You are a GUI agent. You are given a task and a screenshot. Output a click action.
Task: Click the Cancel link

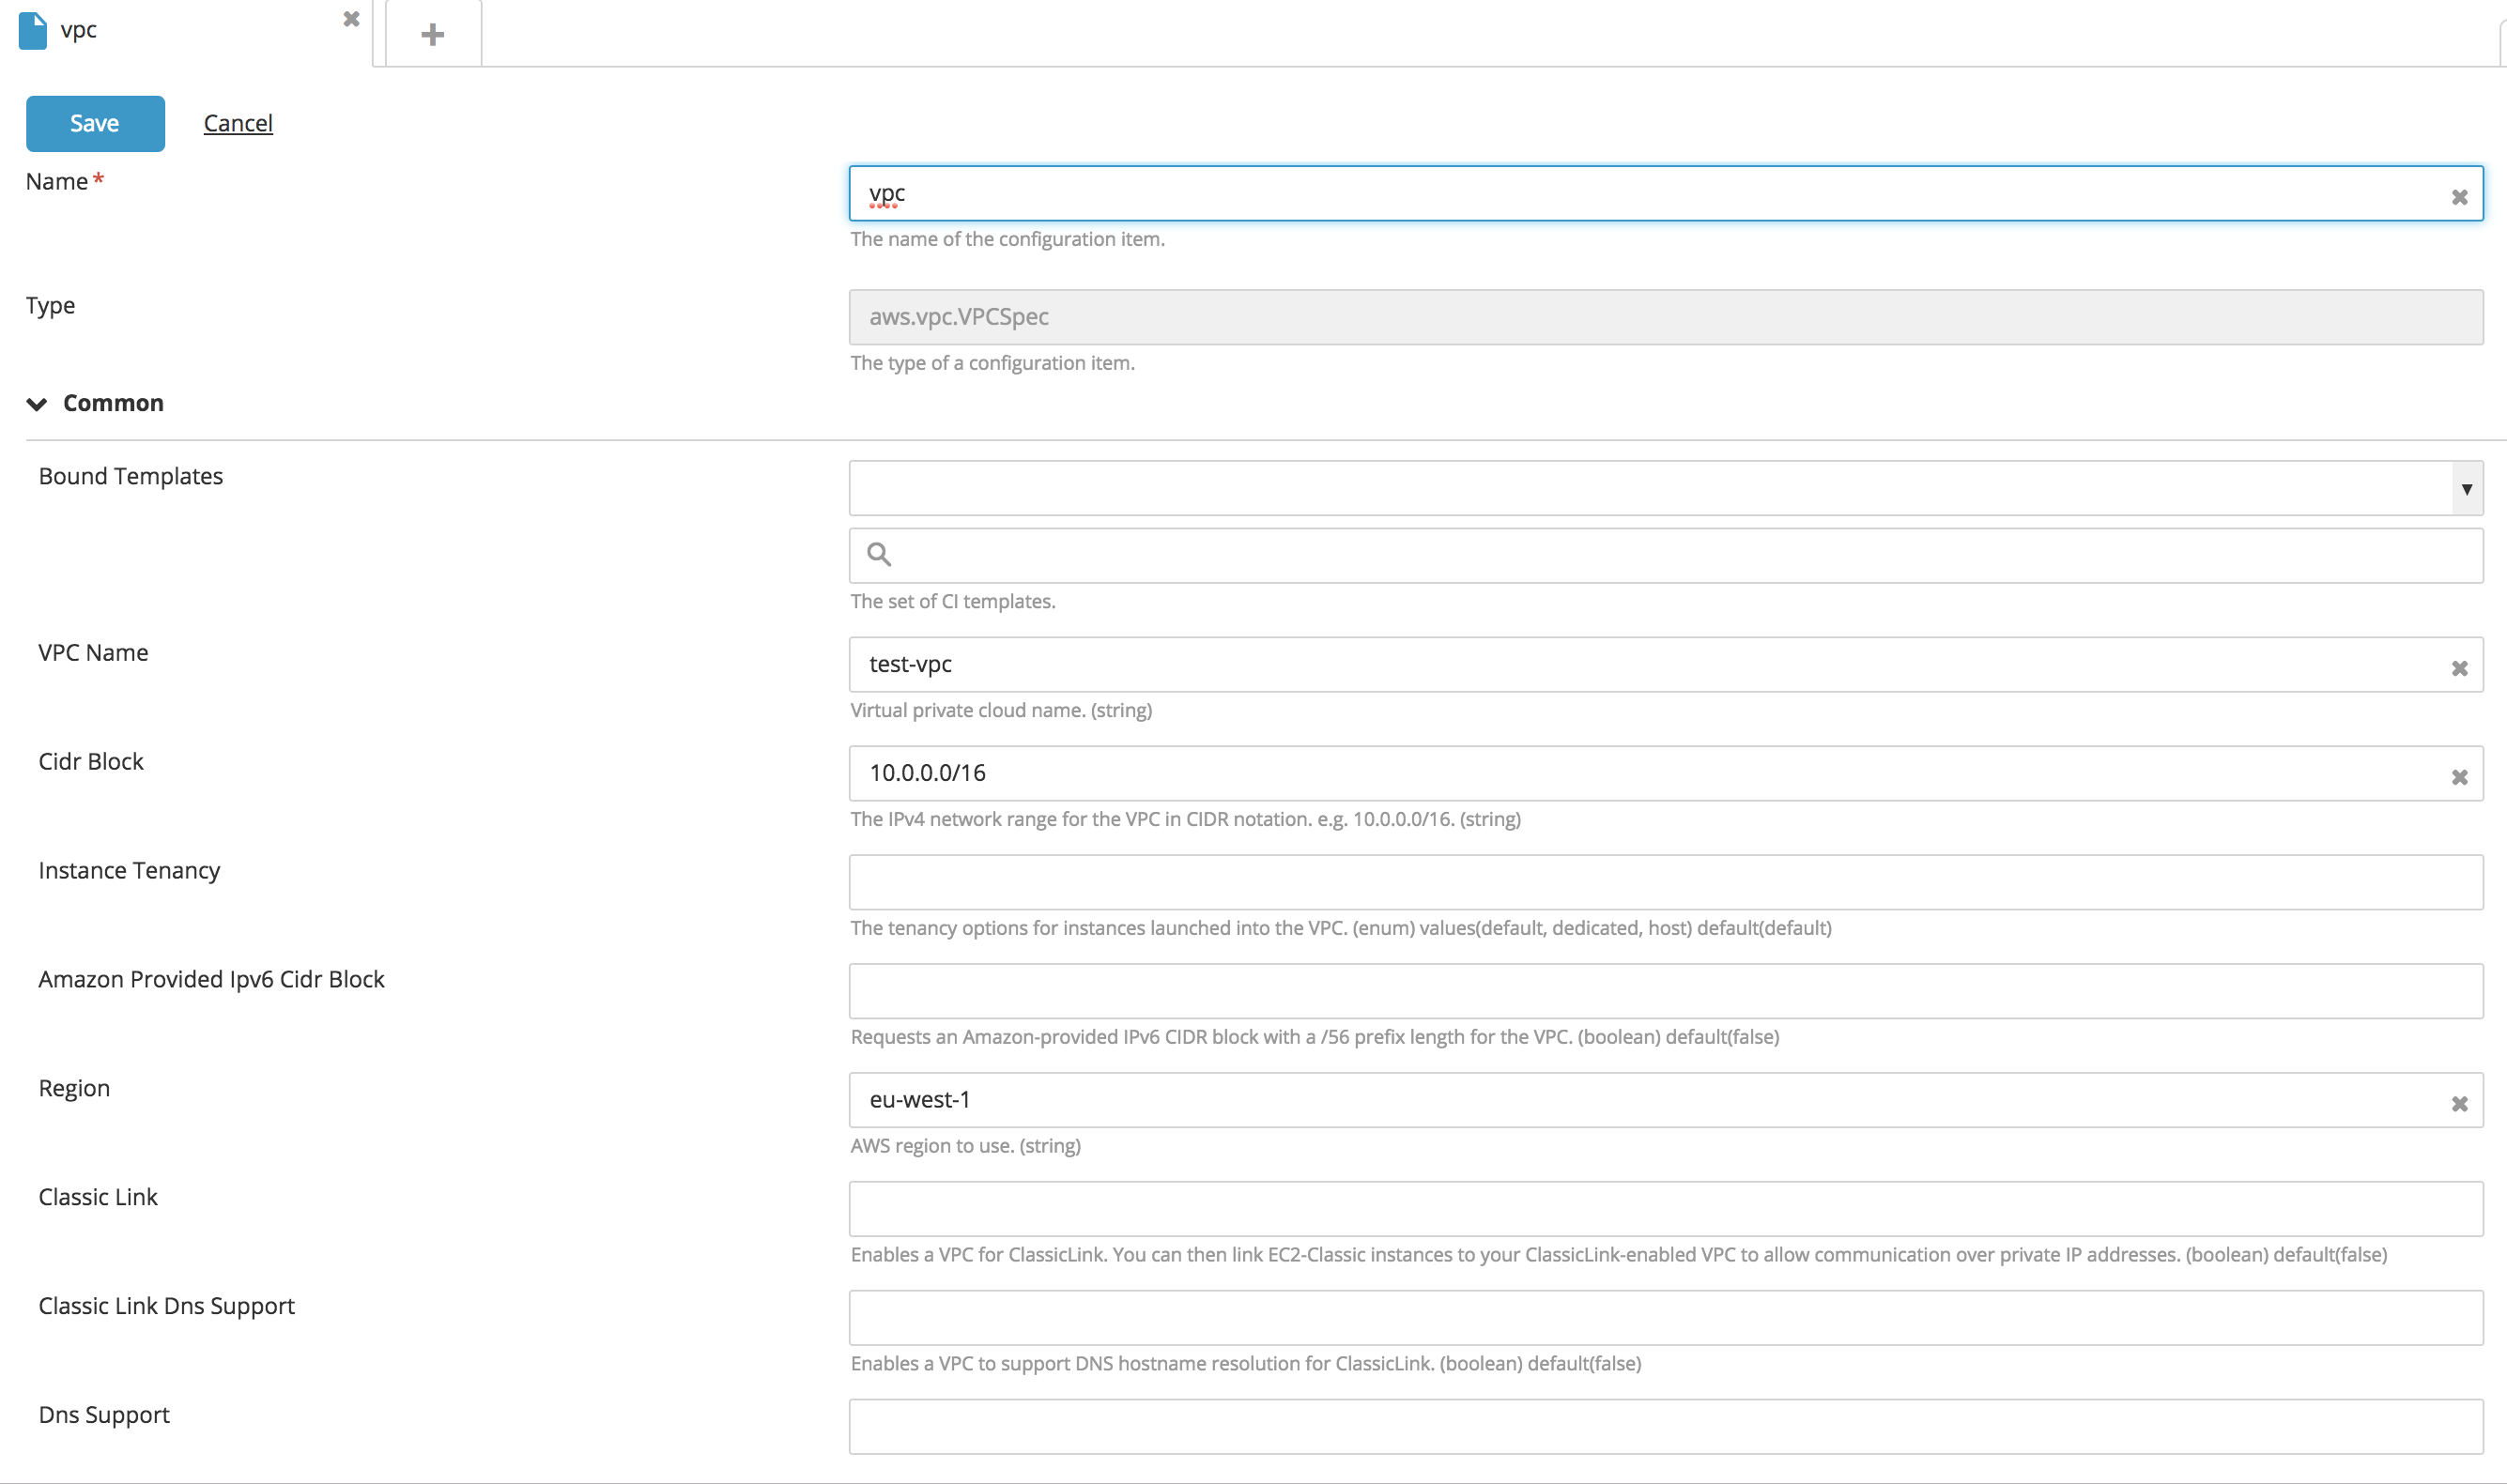tap(238, 123)
